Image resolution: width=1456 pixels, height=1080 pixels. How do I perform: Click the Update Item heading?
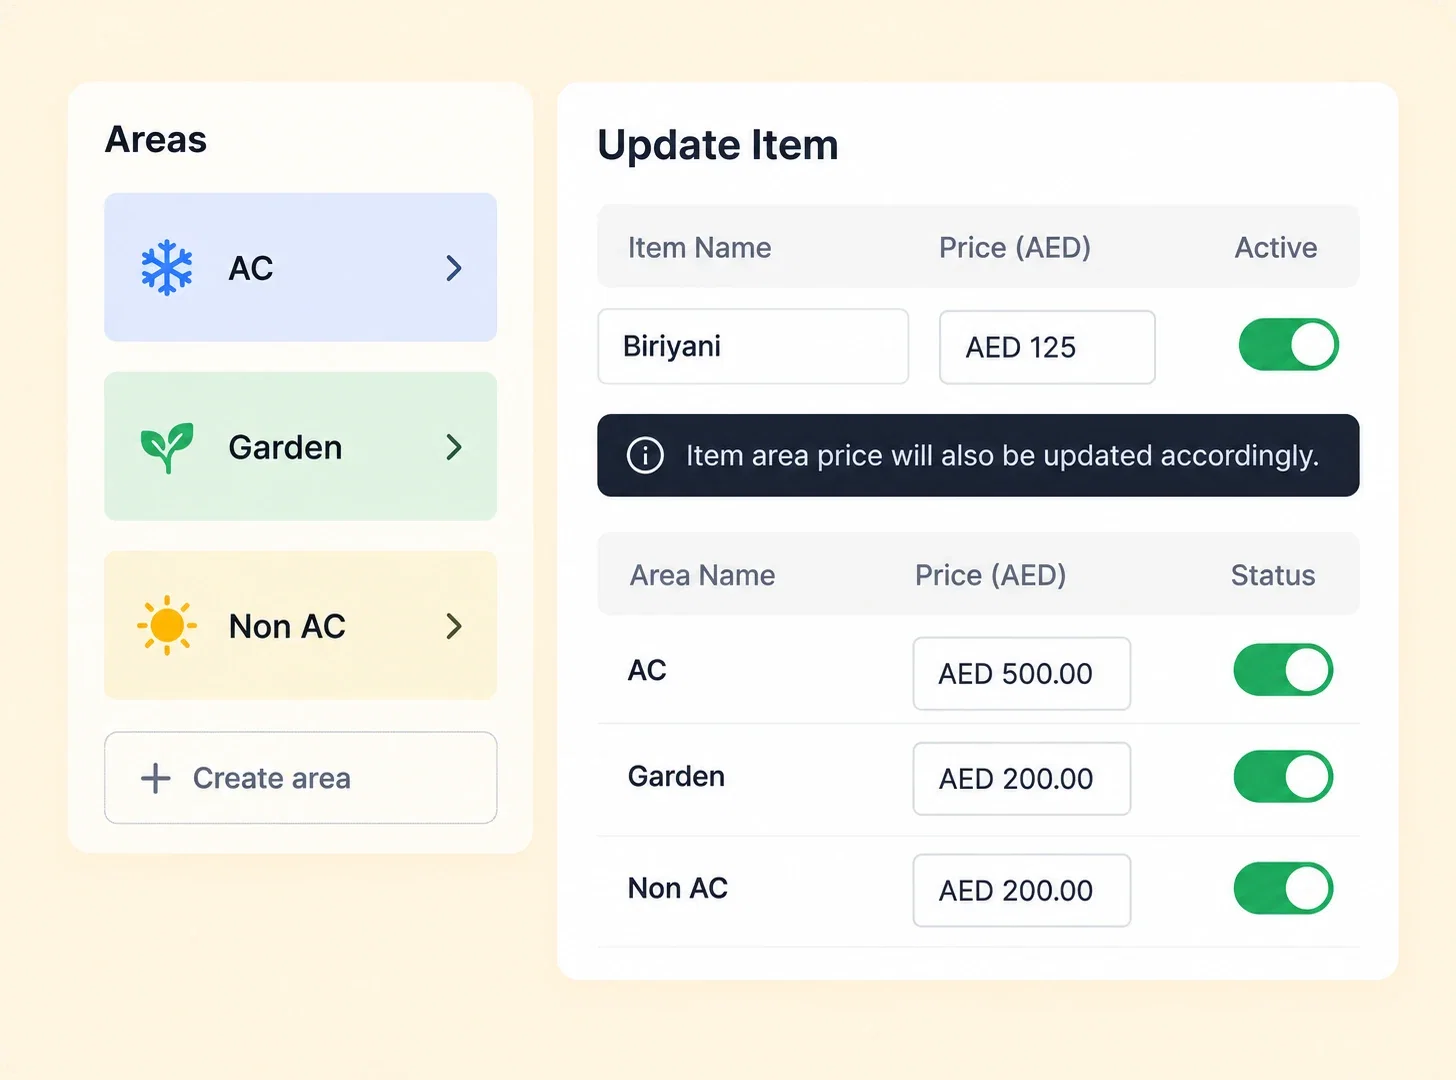click(718, 145)
